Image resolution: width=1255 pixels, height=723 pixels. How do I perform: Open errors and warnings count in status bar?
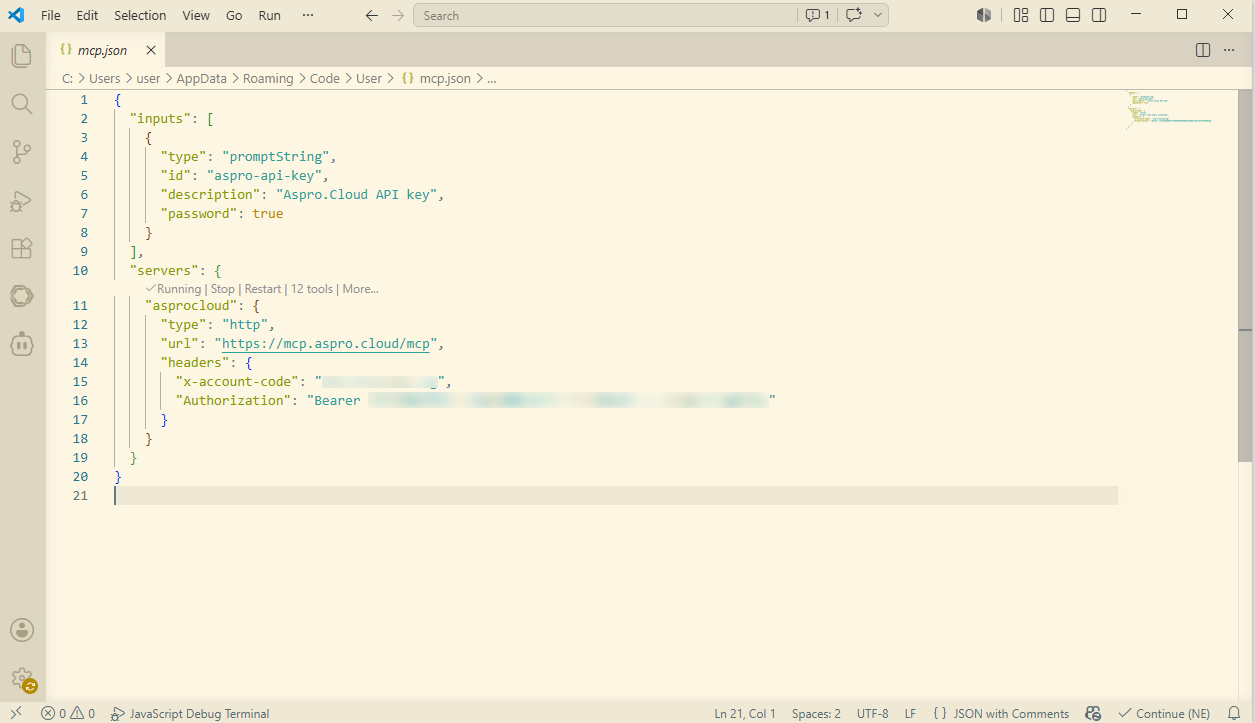coord(68,713)
